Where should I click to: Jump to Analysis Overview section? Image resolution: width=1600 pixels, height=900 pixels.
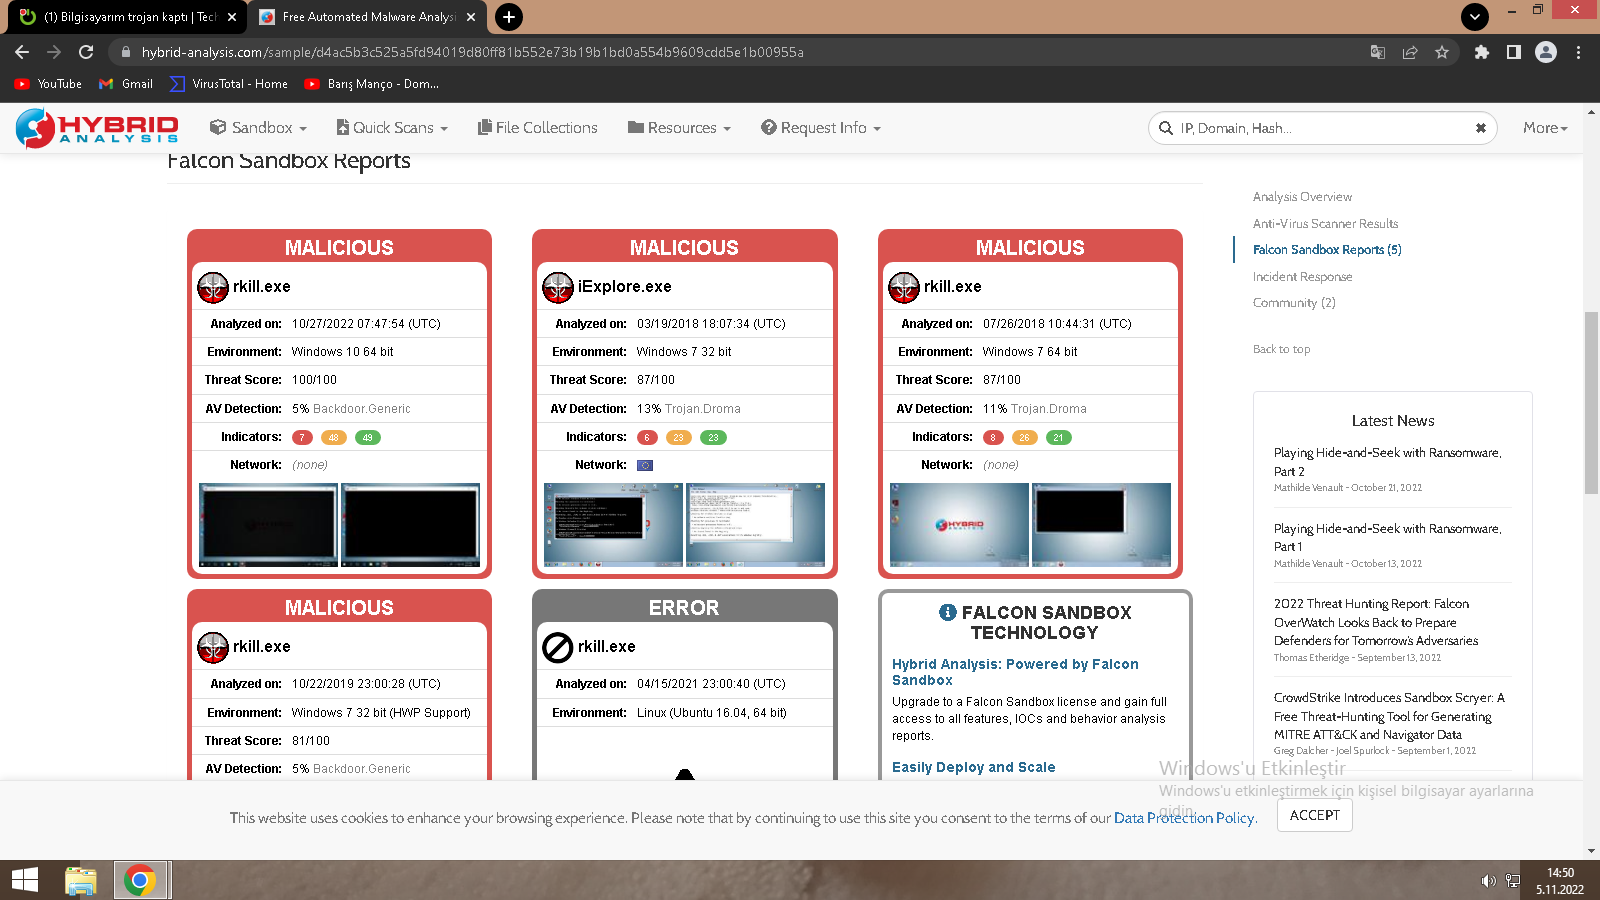click(1302, 197)
